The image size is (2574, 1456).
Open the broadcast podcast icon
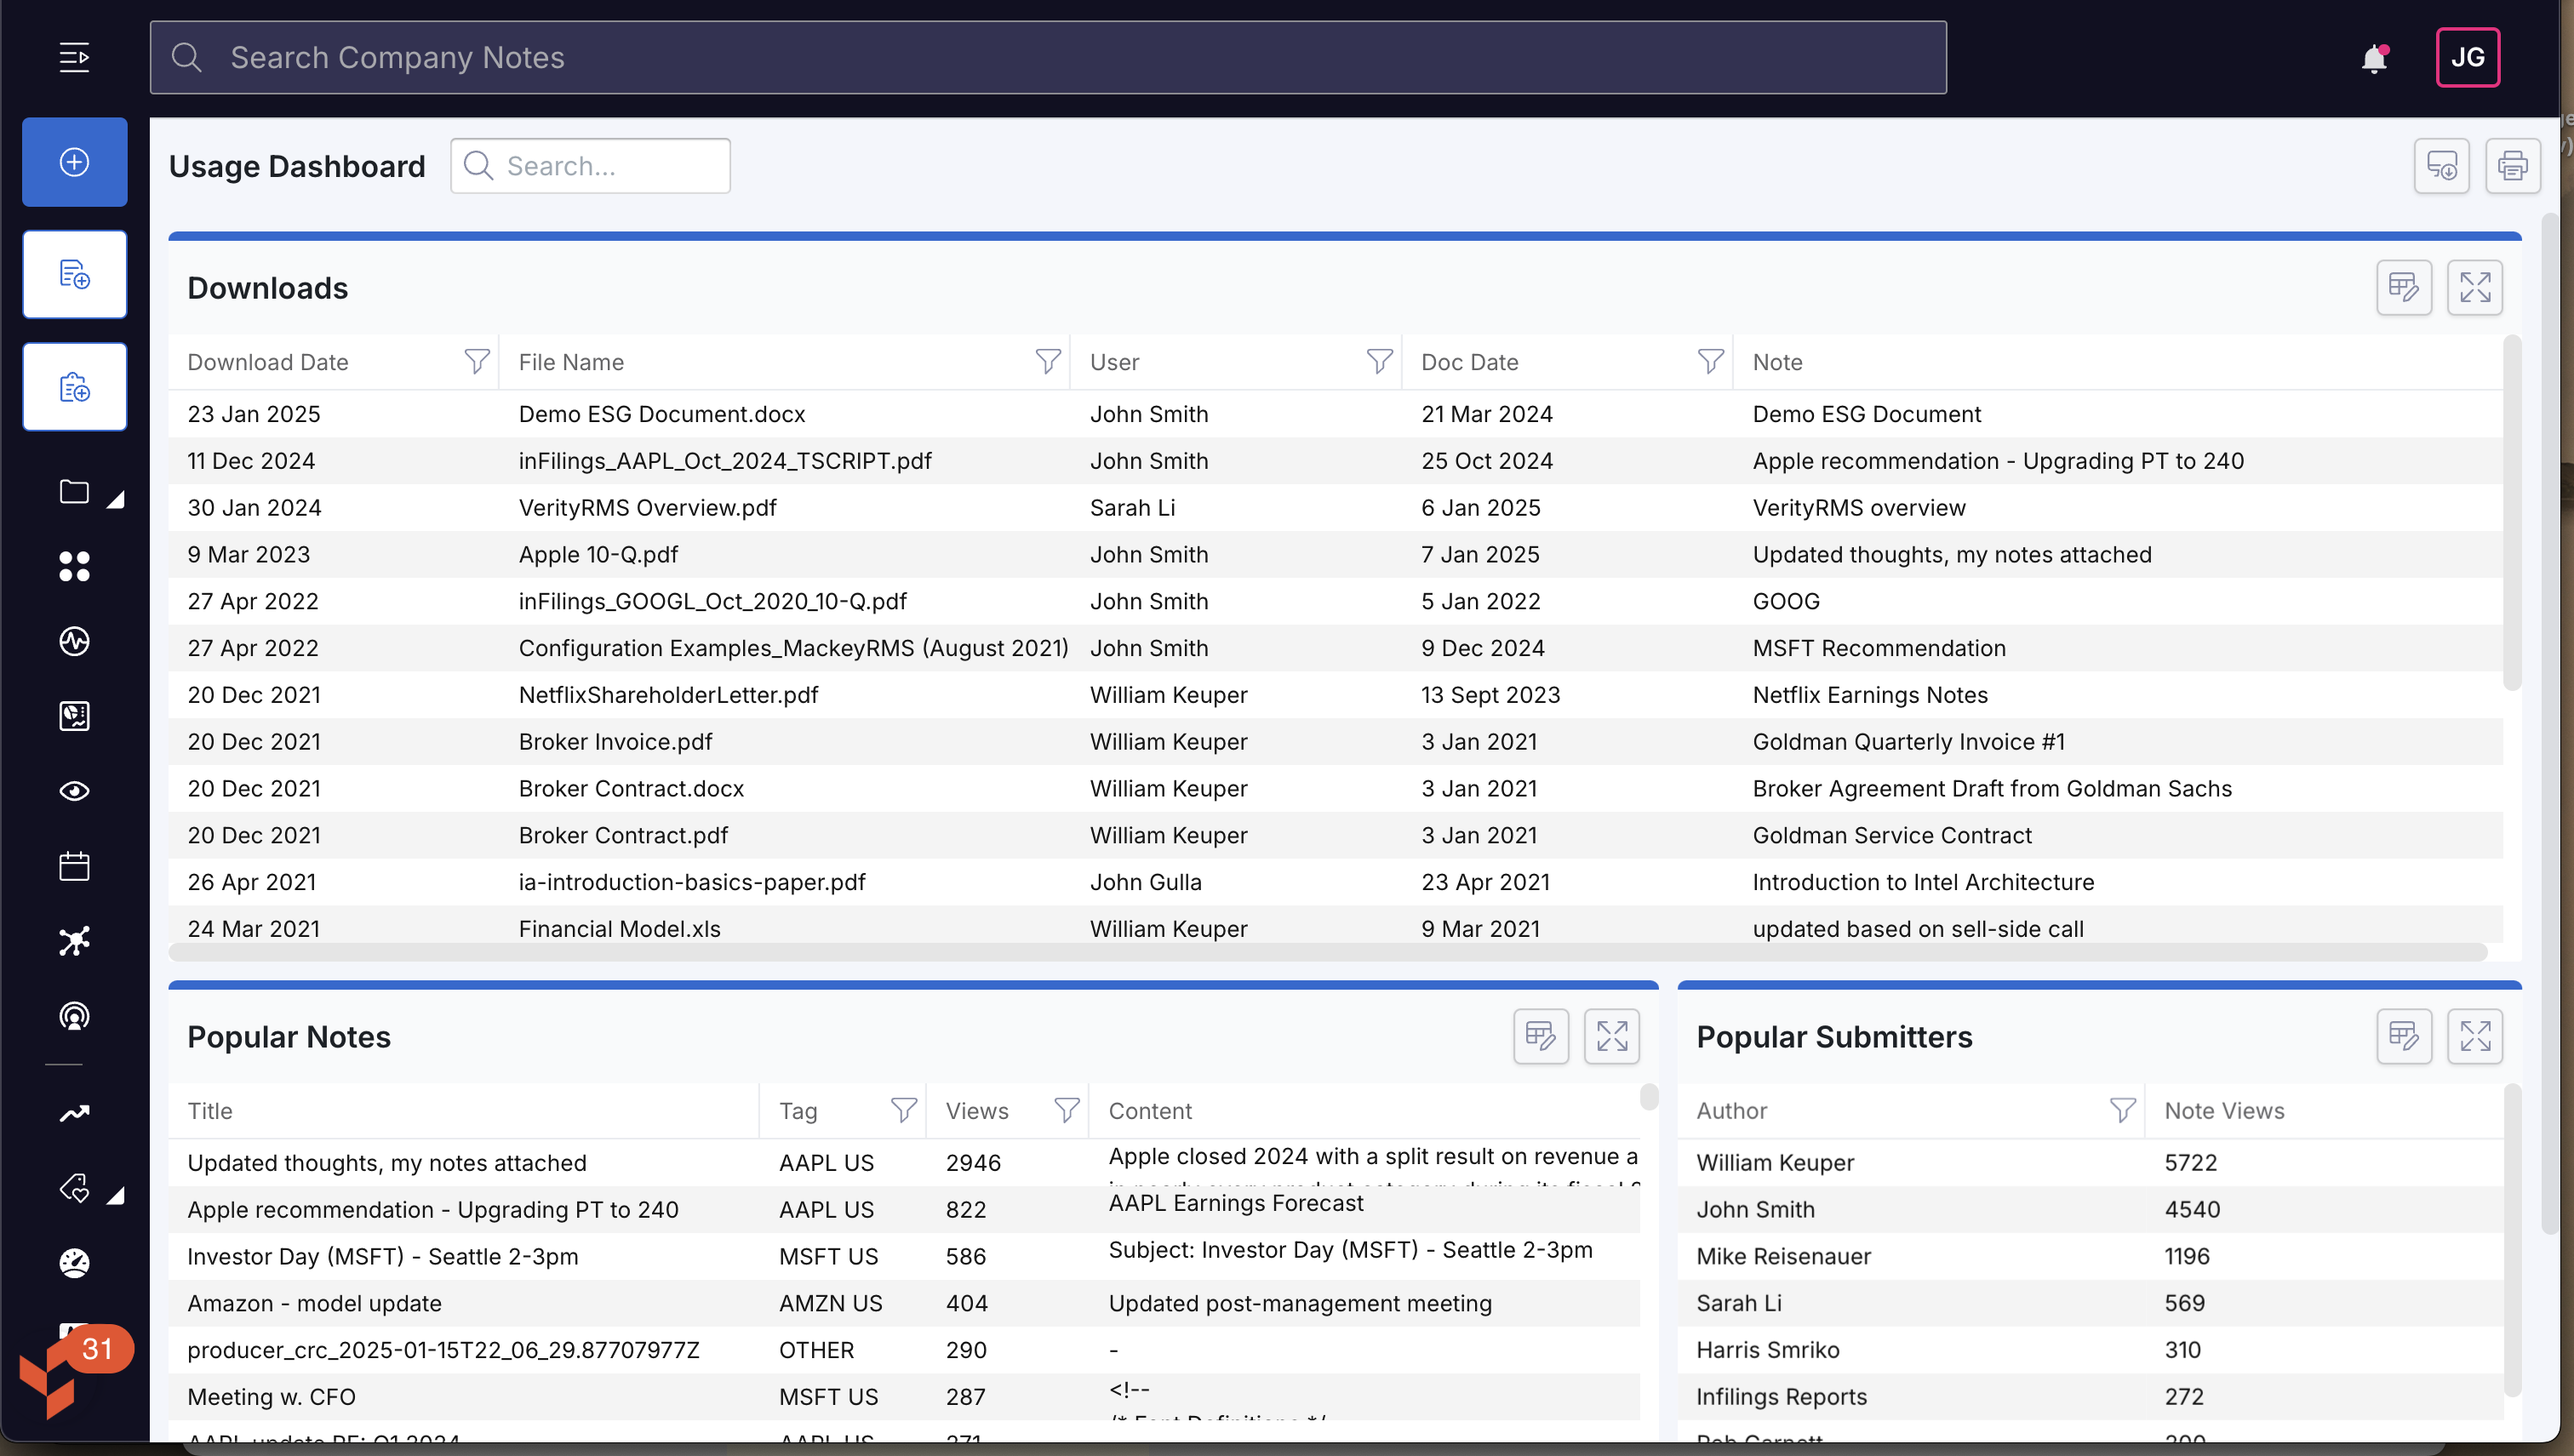click(74, 1016)
